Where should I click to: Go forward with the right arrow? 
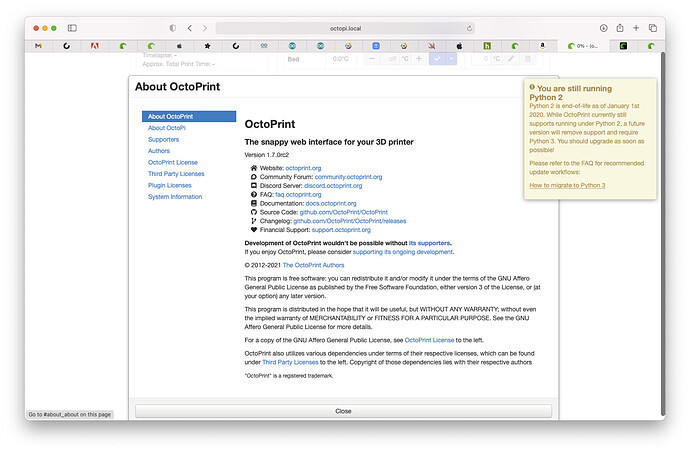pos(205,28)
